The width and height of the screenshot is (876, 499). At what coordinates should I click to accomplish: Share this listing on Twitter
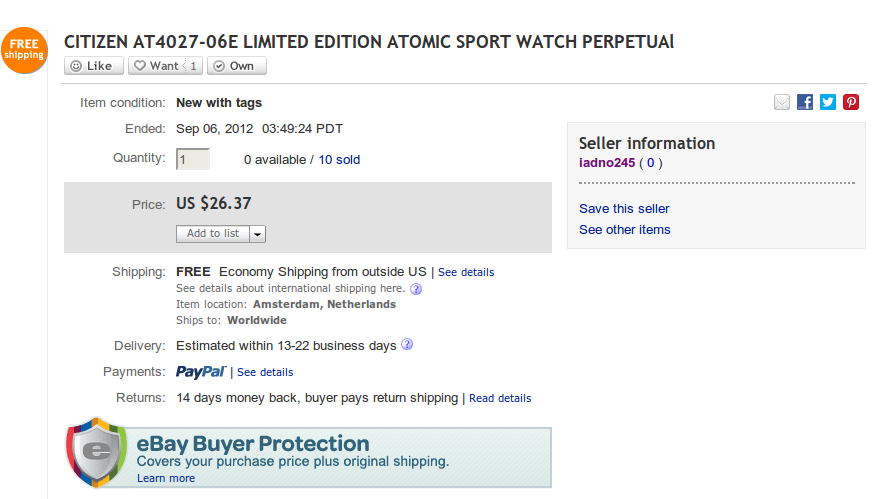pyautogui.click(x=828, y=102)
